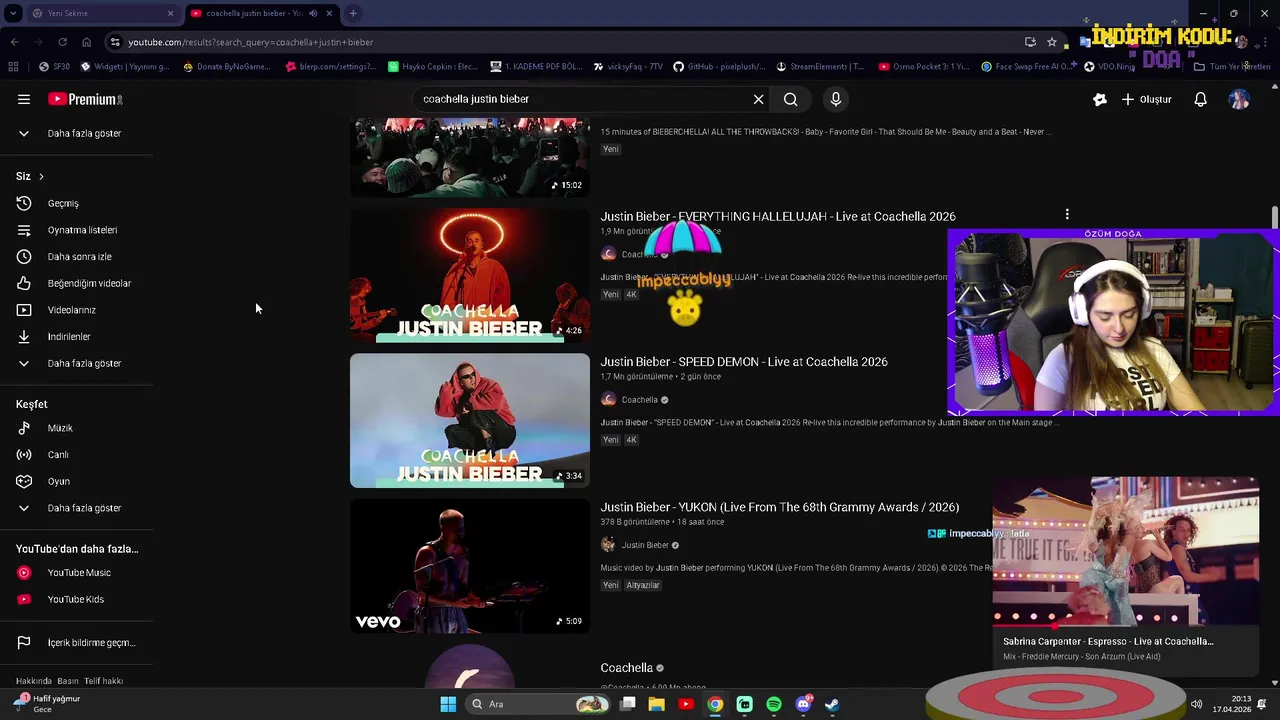
Task: Go back in browser history
Action: tap(14, 42)
